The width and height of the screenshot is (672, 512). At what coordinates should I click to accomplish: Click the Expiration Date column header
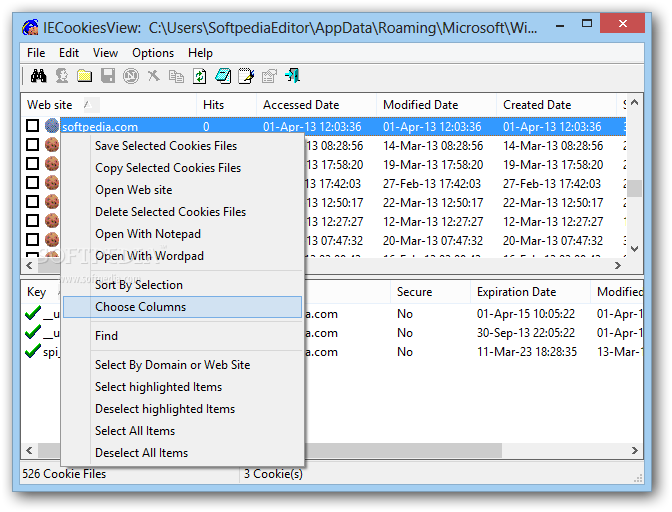click(530, 292)
